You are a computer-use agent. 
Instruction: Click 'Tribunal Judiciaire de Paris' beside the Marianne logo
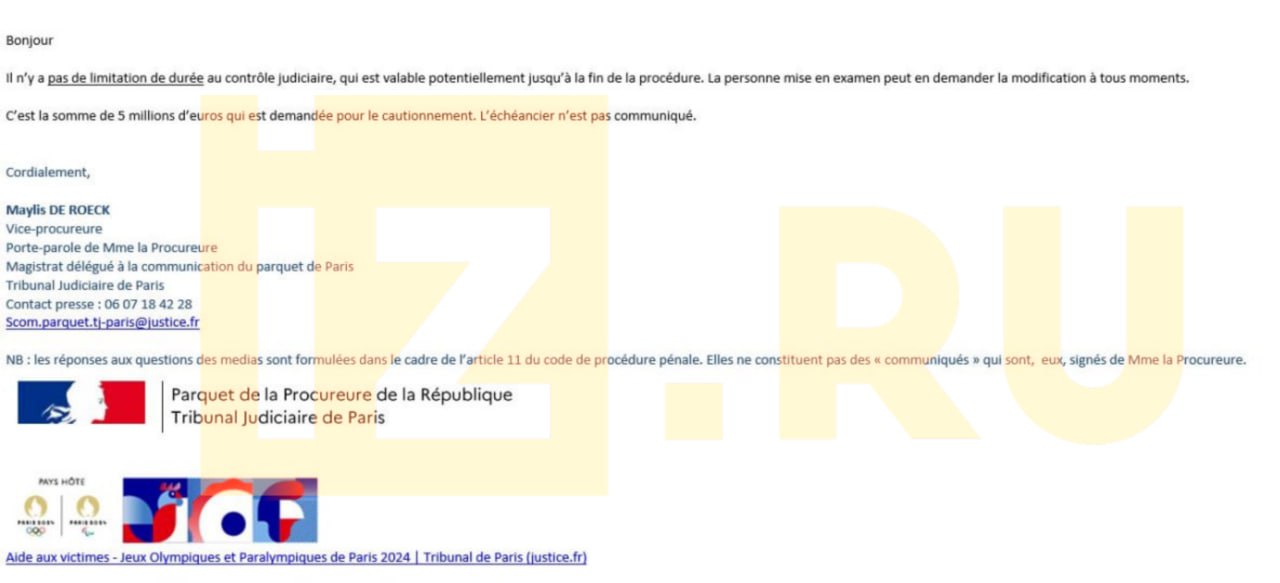277,417
